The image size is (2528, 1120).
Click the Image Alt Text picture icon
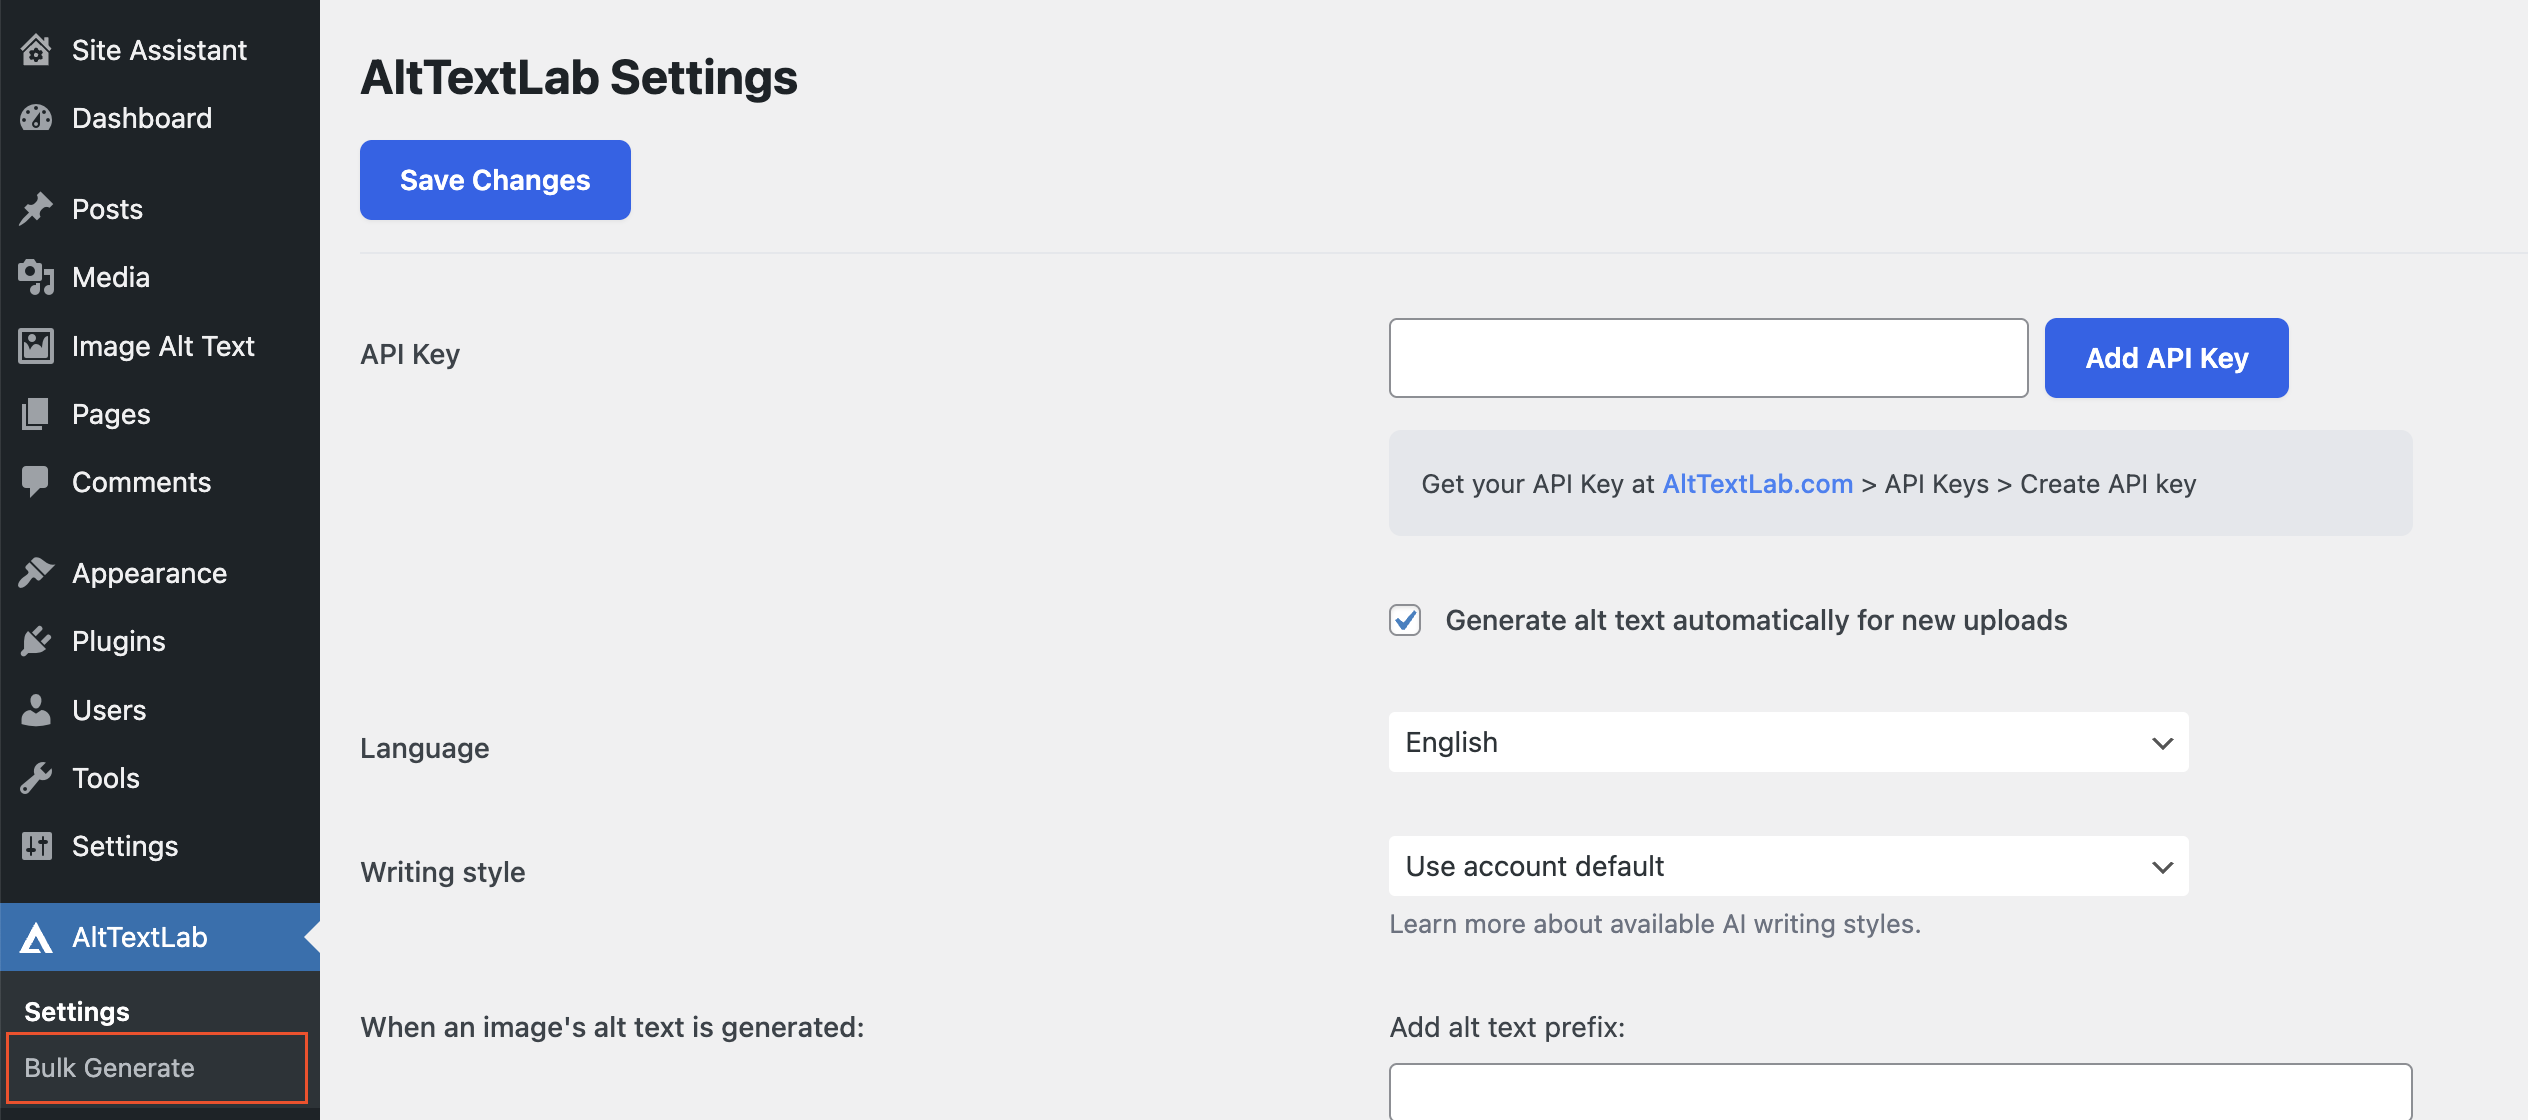[x=36, y=346]
